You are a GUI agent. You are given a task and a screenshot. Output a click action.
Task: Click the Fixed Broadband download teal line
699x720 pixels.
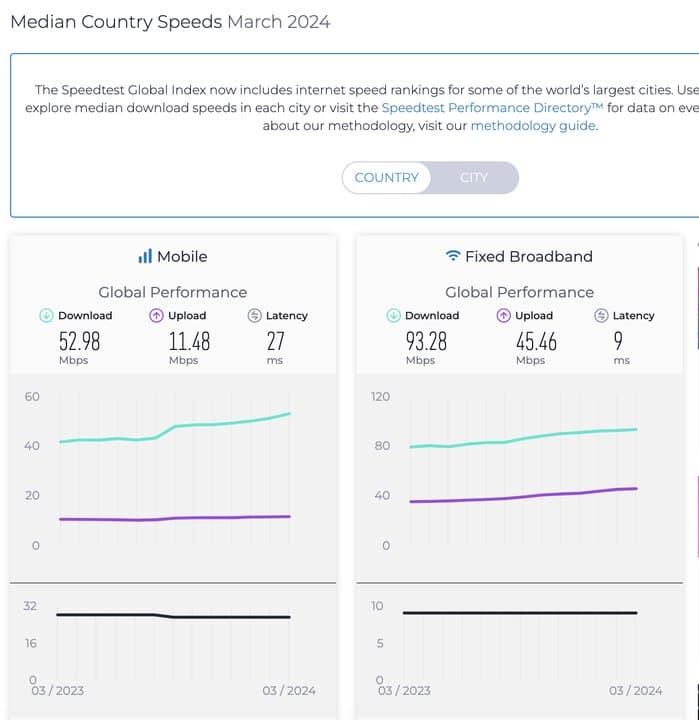[560, 434]
